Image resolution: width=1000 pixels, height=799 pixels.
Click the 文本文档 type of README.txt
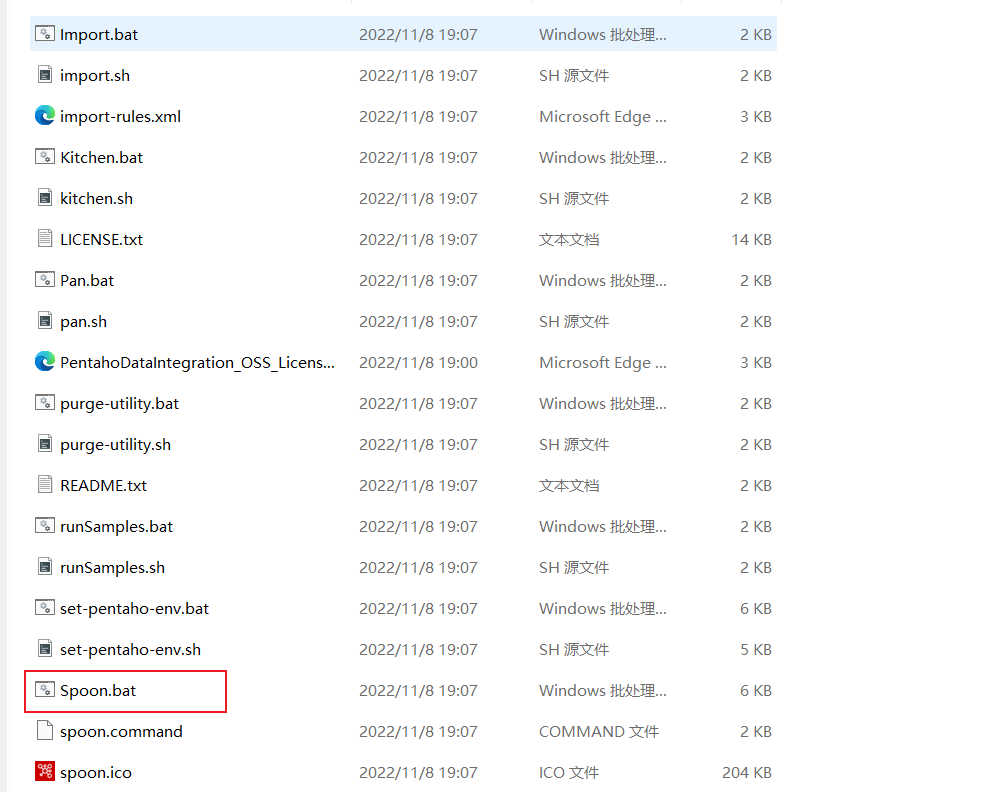click(569, 485)
